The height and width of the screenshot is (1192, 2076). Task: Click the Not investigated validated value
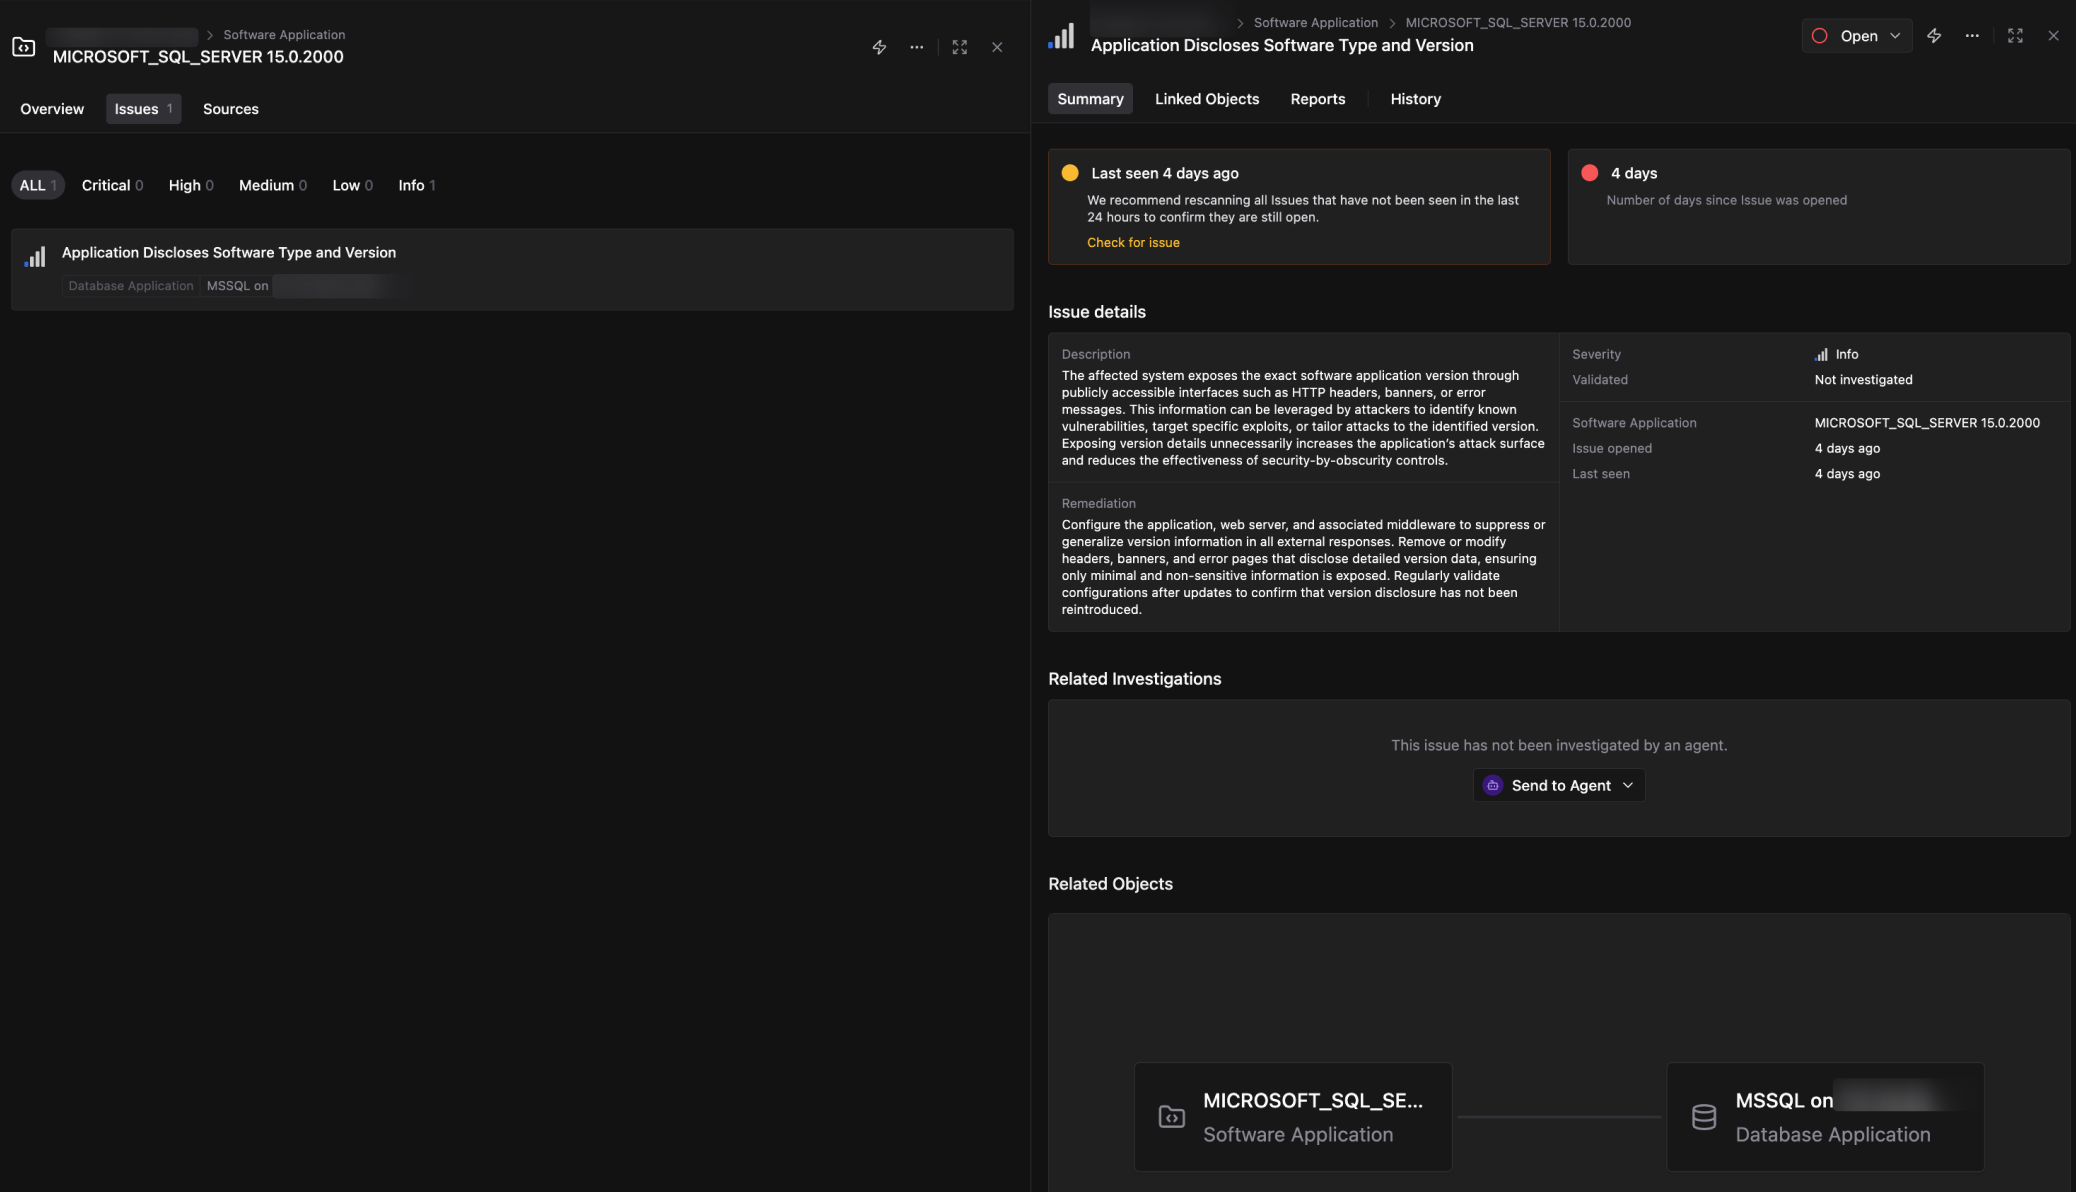coord(1863,380)
